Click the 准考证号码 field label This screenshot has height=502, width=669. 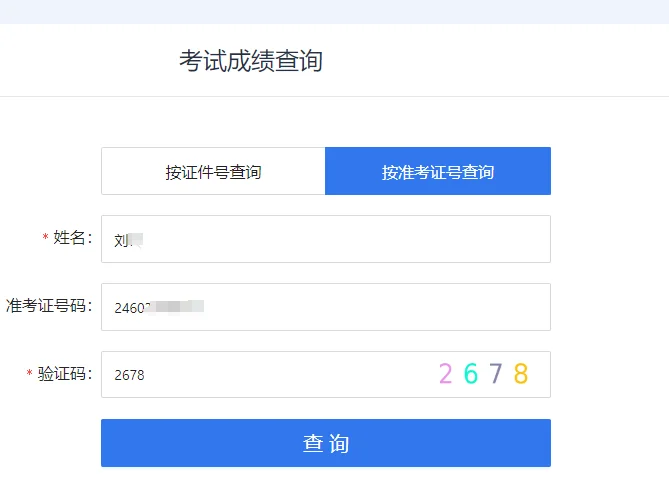49,306
